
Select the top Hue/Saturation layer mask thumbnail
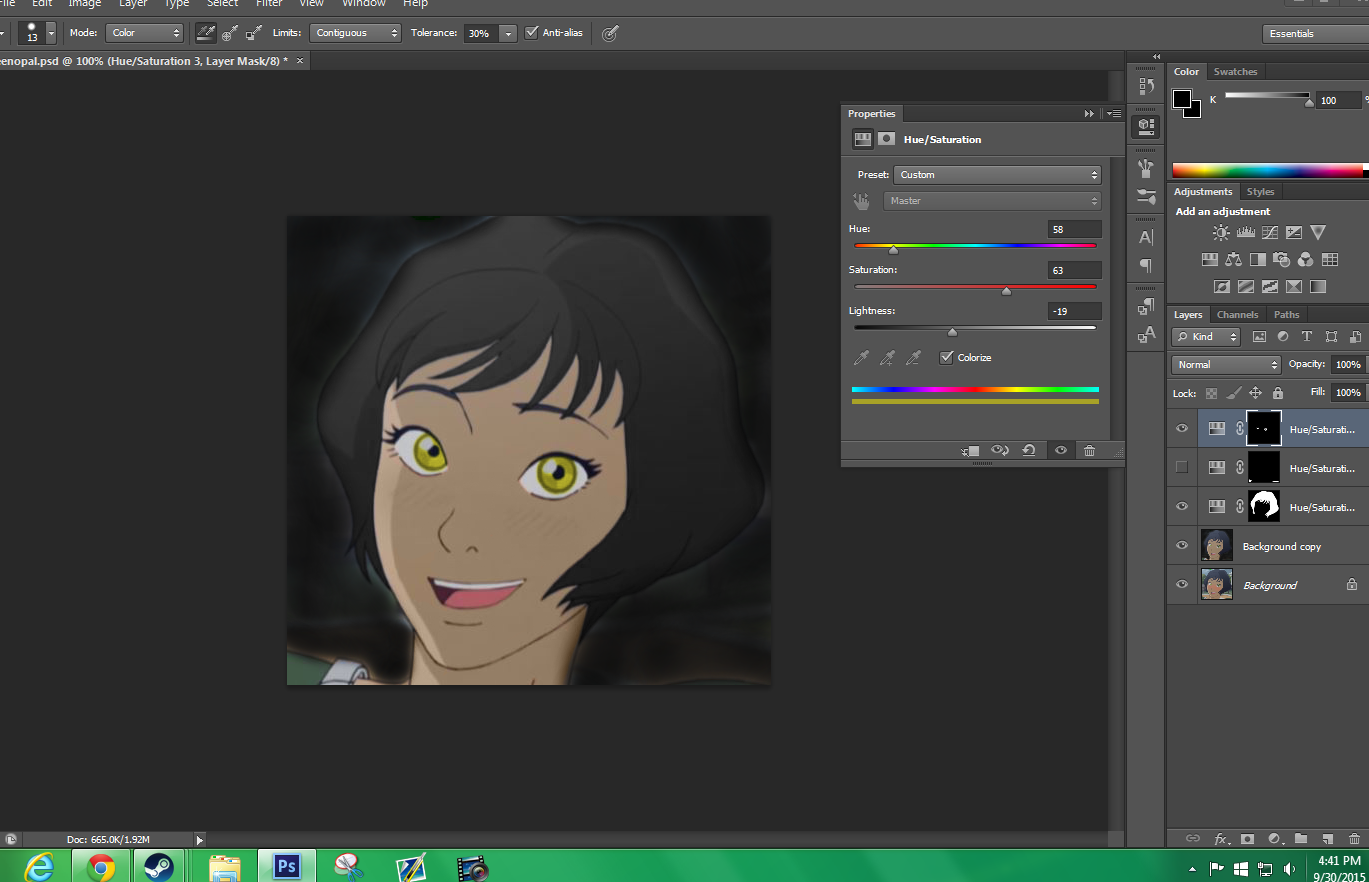click(1263, 428)
